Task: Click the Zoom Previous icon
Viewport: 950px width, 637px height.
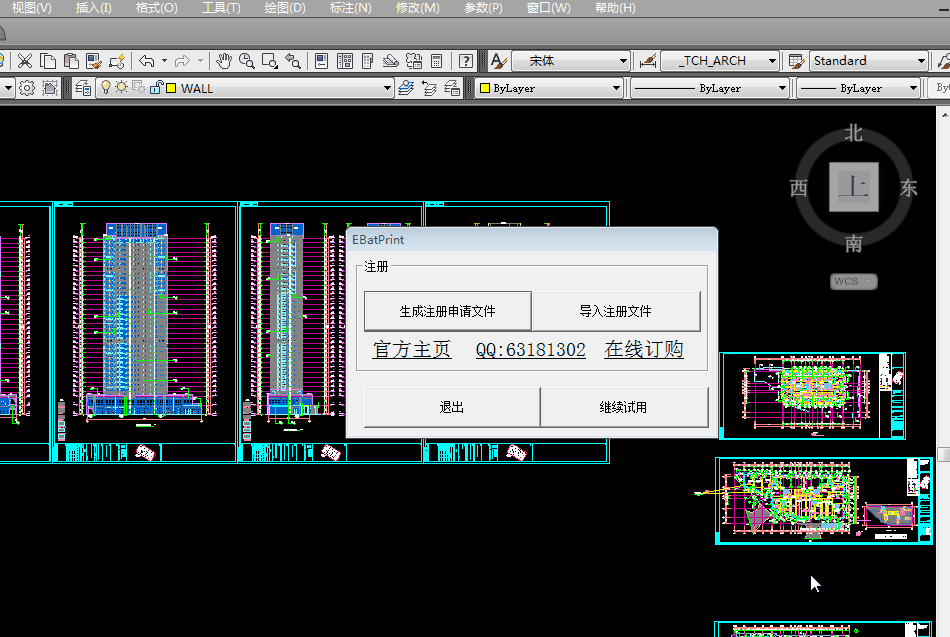Action: (x=293, y=61)
